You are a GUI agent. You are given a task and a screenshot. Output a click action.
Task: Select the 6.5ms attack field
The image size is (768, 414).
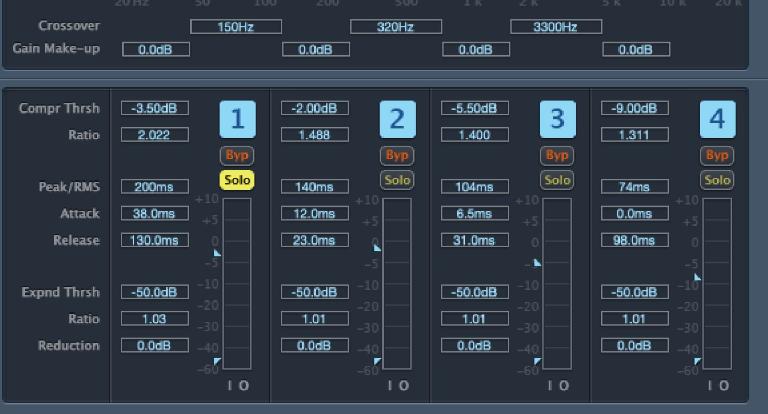point(475,214)
